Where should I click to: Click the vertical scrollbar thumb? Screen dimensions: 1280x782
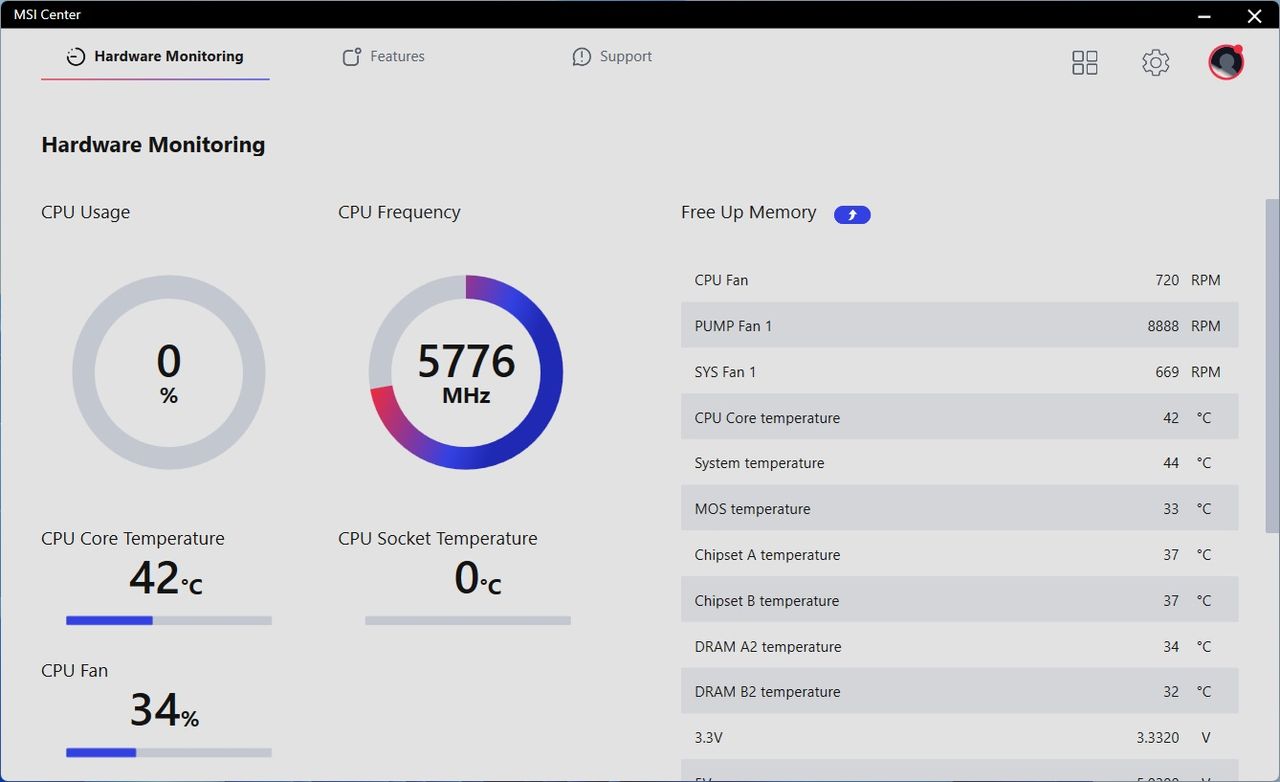pos(1272,365)
